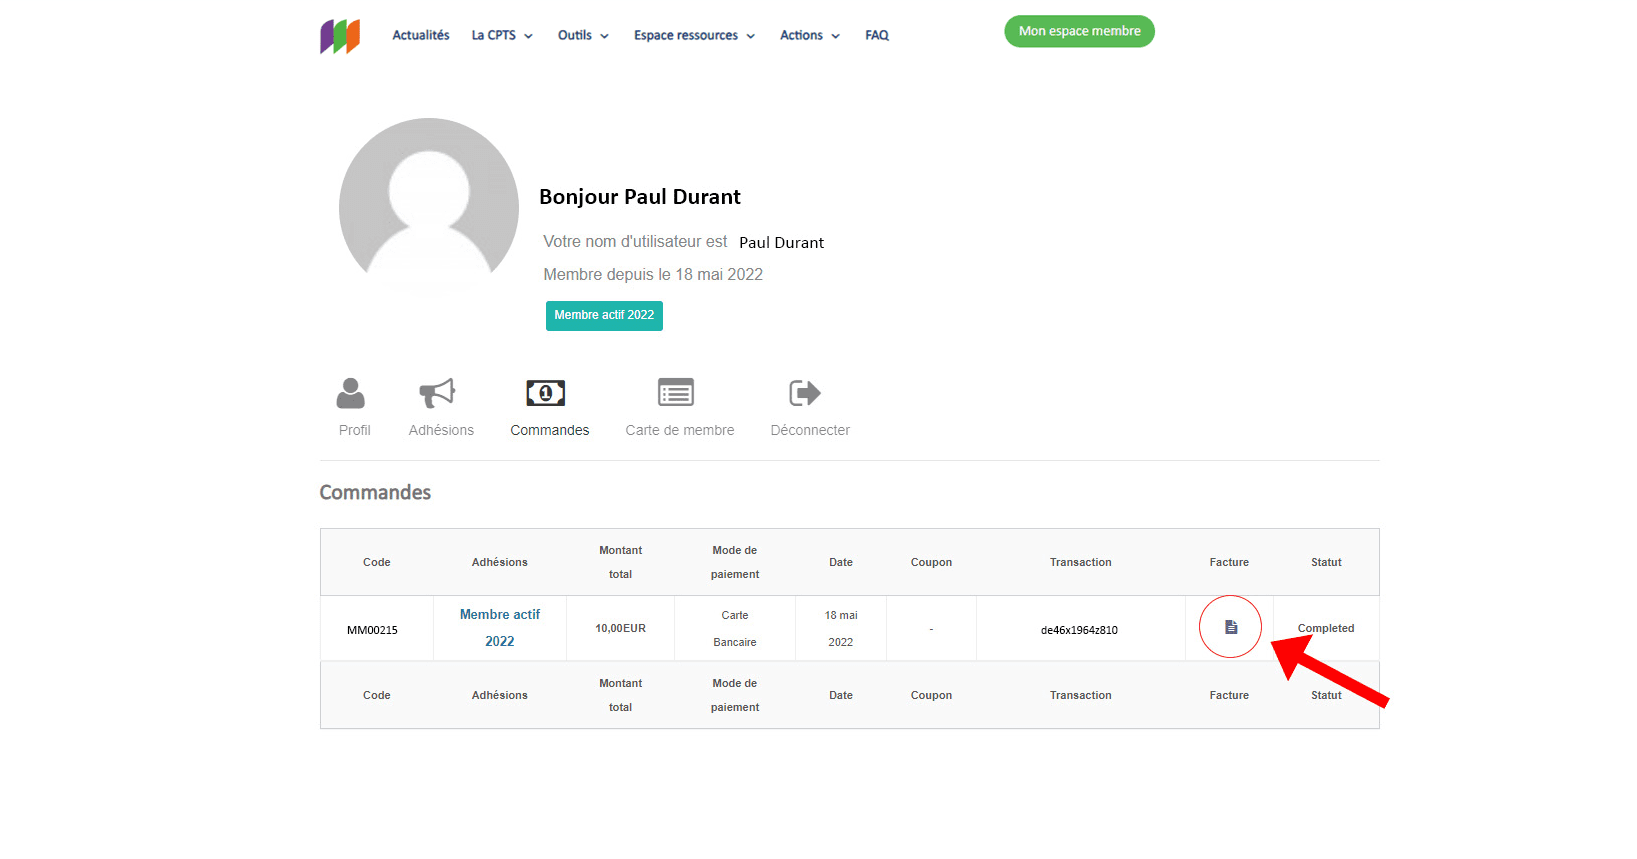Open the FAQ menu item

877,35
